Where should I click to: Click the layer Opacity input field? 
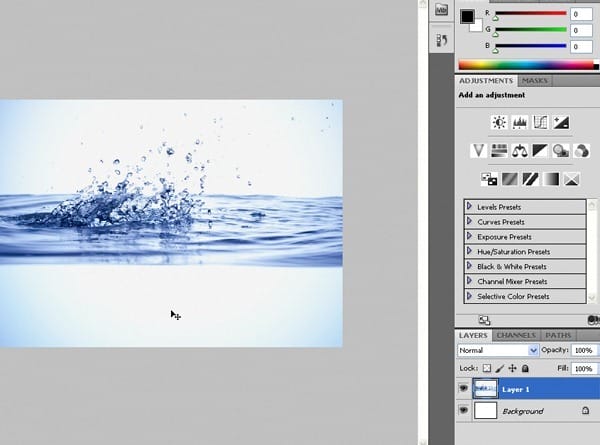click(584, 350)
